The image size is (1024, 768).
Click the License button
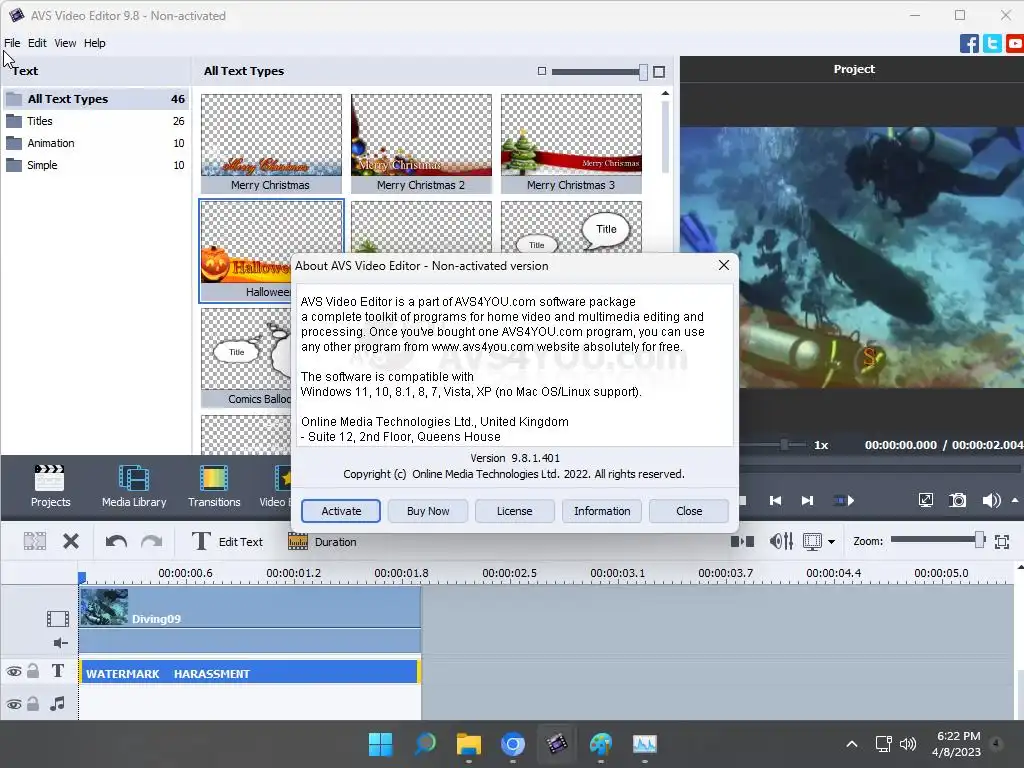515,511
